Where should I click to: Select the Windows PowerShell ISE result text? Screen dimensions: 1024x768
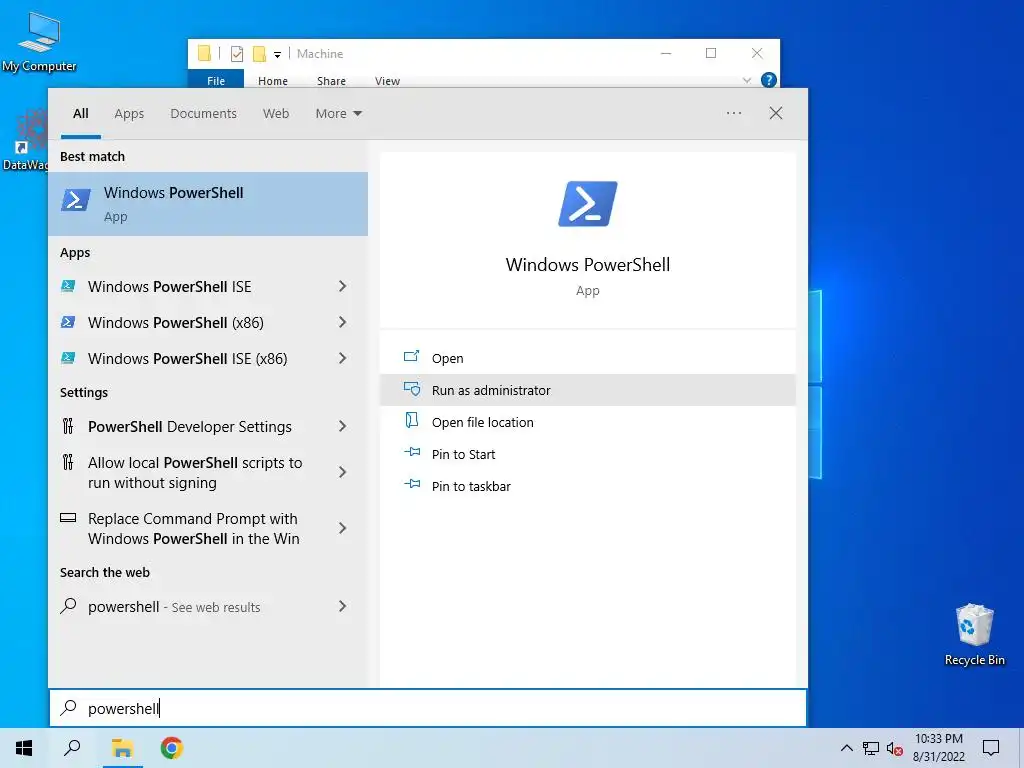click(170, 287)
